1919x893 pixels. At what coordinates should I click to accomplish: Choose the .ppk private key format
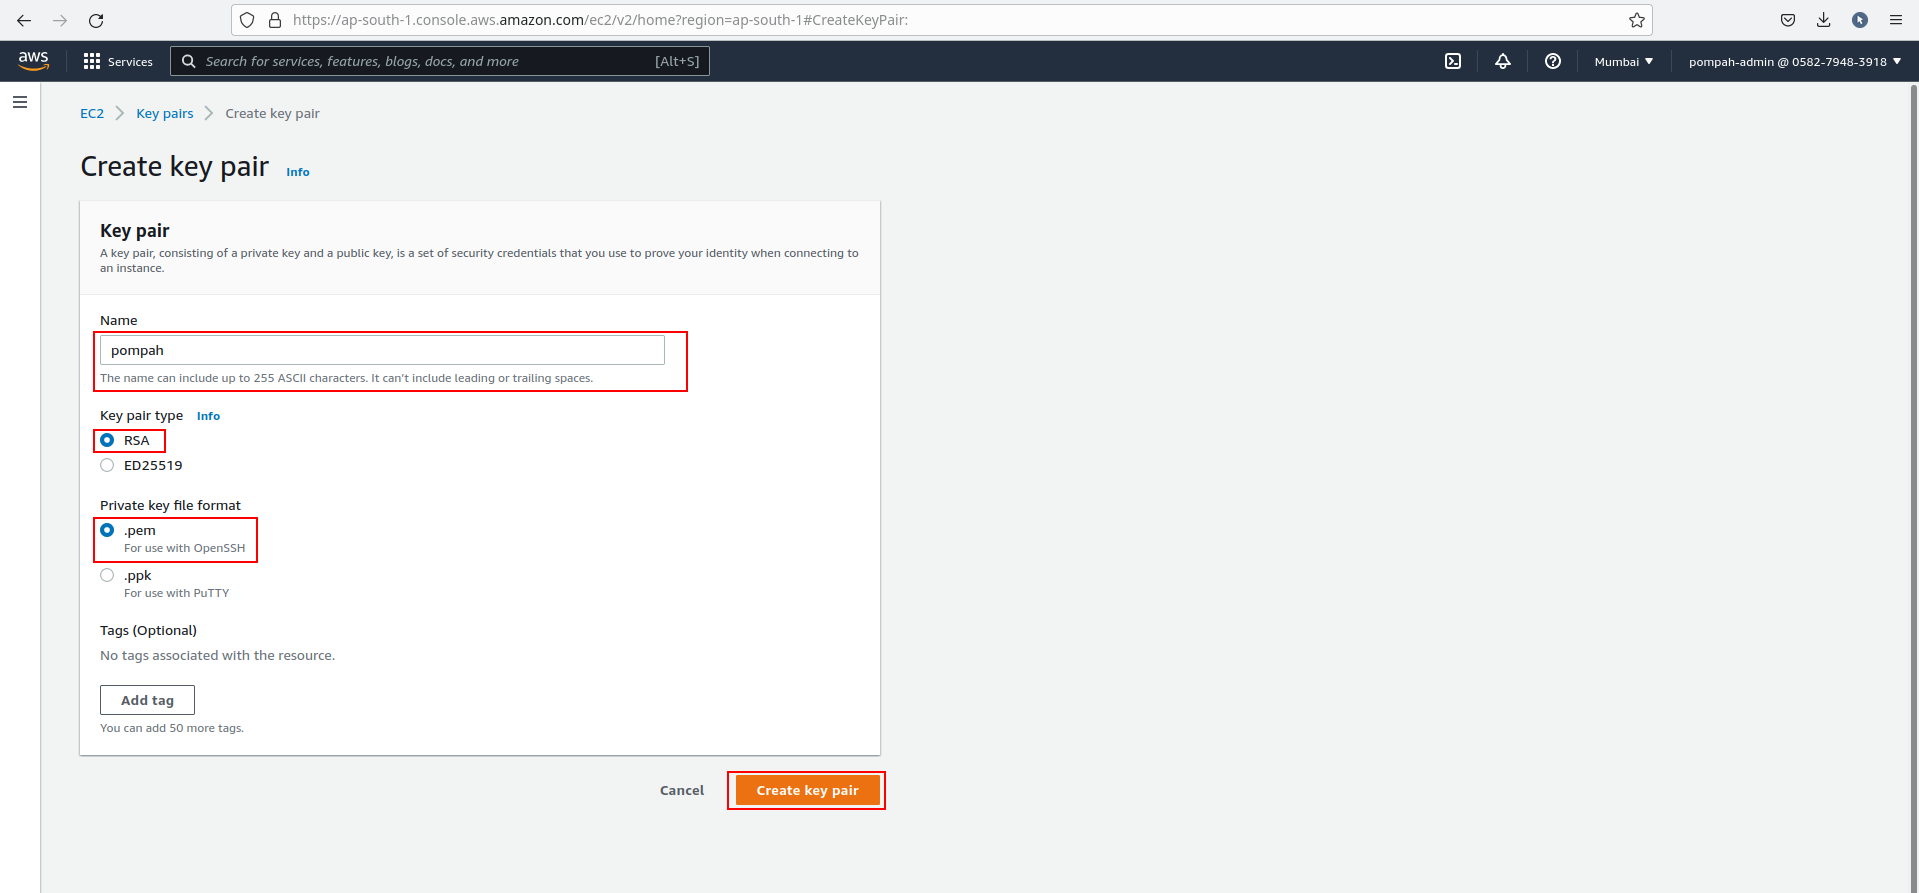[107, 575]
